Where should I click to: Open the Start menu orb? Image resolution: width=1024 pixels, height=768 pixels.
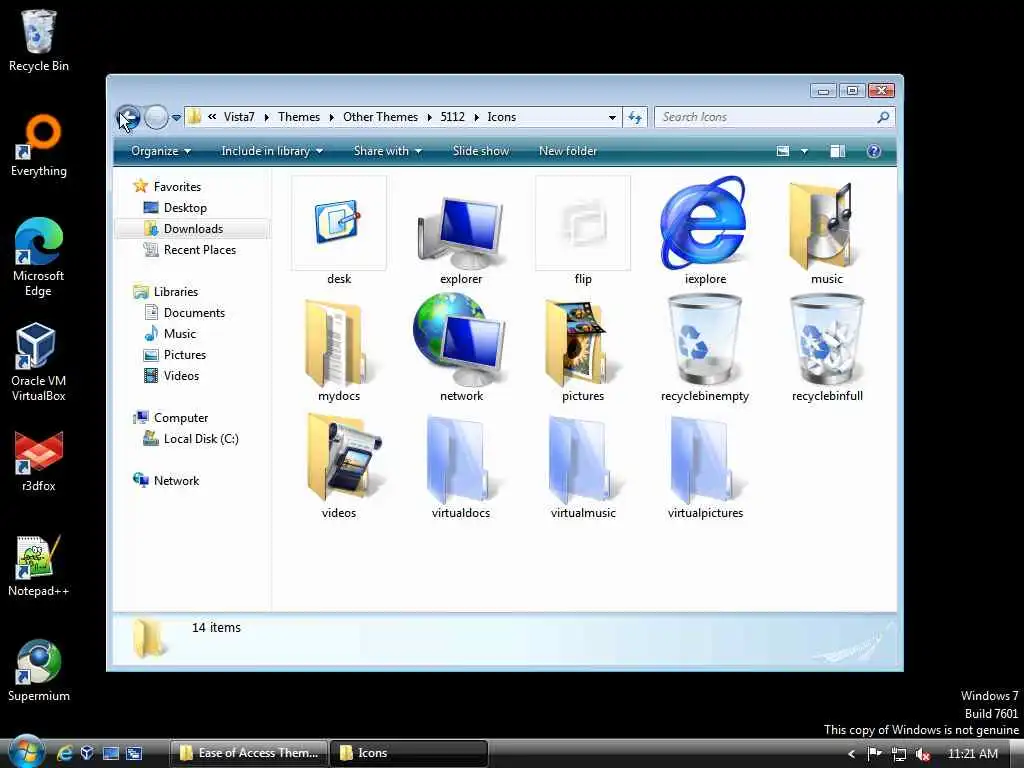[26, 752]
